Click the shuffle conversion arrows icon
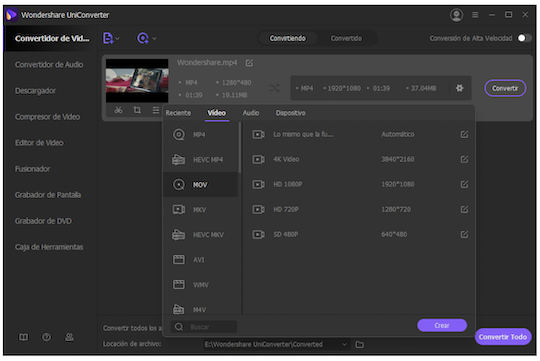 point(274,89)
